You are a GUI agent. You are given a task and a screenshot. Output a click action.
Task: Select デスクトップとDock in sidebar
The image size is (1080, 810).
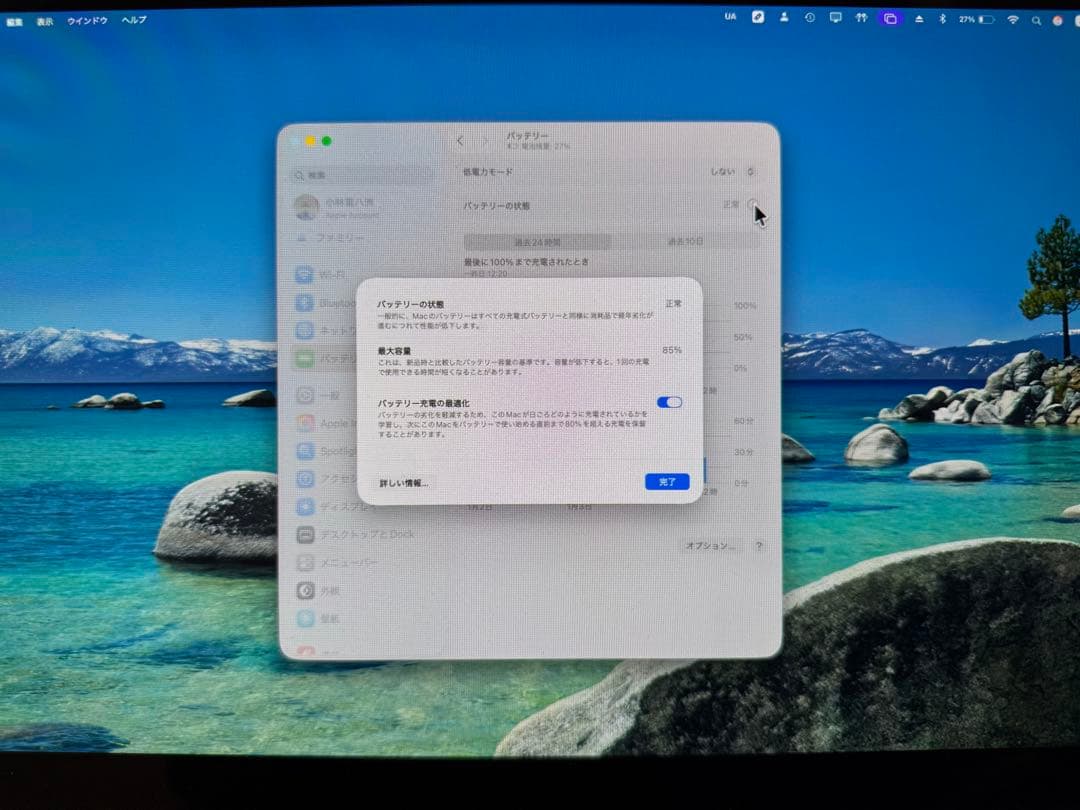coord(340,534)
